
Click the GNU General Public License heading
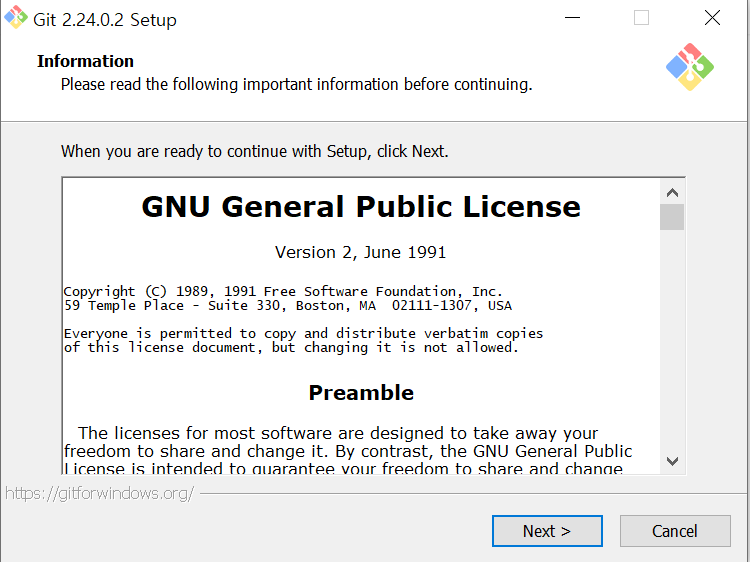(x=361, y=207)
